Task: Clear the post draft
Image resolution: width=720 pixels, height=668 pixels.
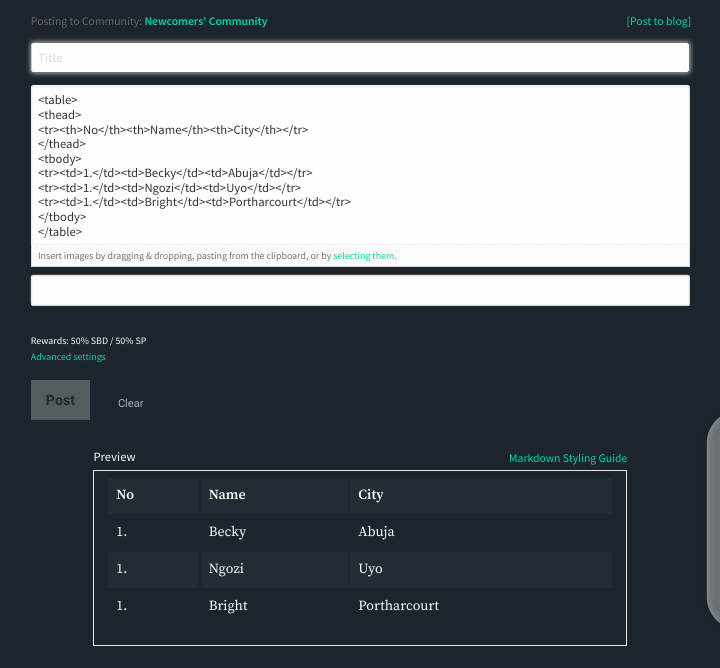Action: 131,403
